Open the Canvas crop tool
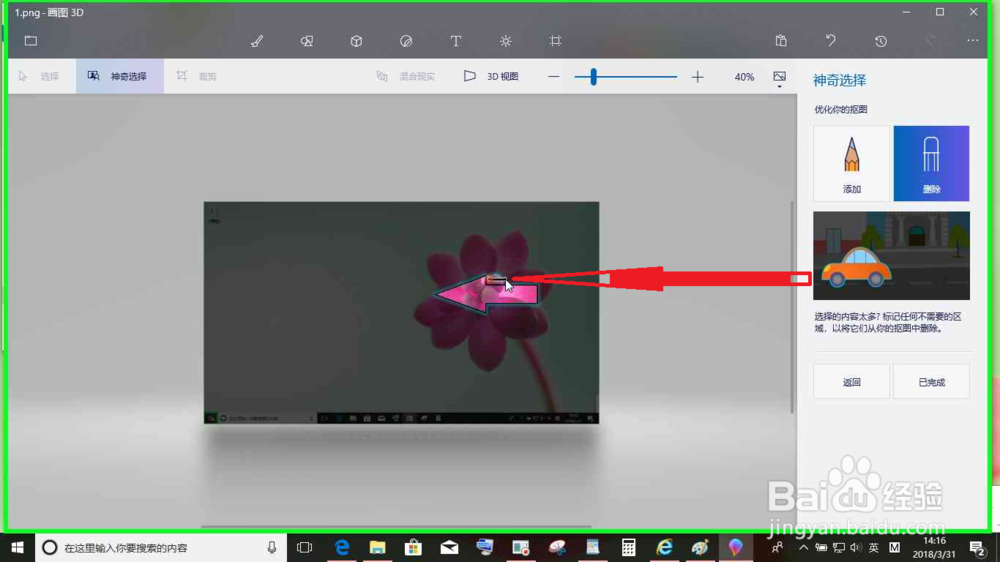Screen dimensions: 1000x562 (x=555, y=41)
